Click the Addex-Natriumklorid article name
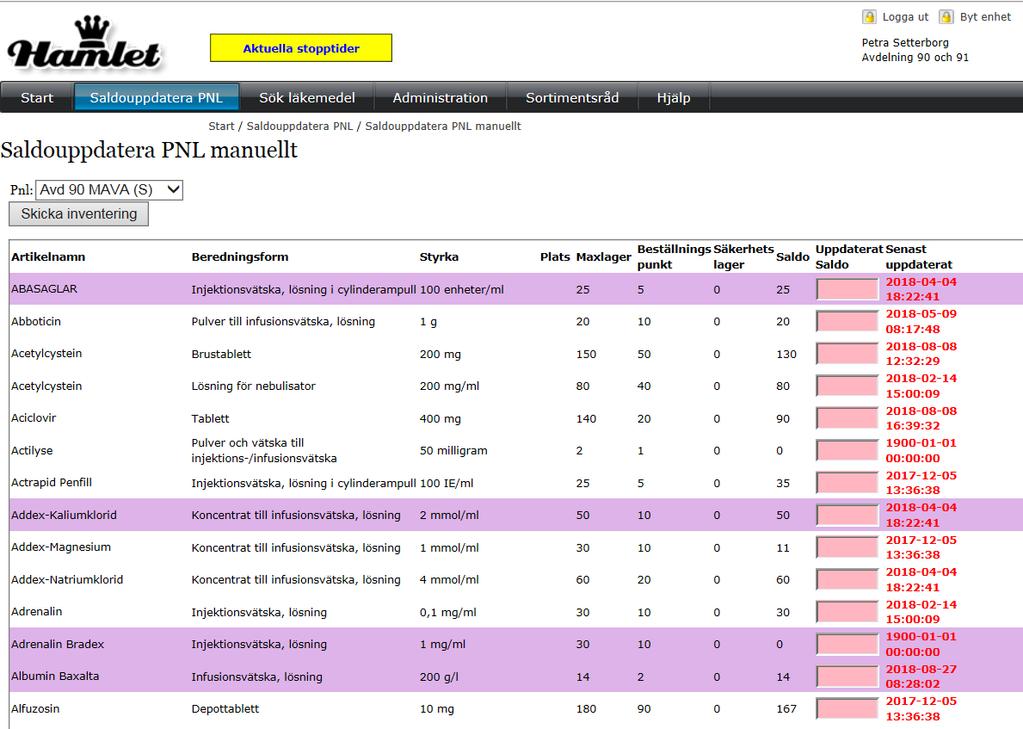The height and width of the screenshot is (729, 1023). point(67,580)
